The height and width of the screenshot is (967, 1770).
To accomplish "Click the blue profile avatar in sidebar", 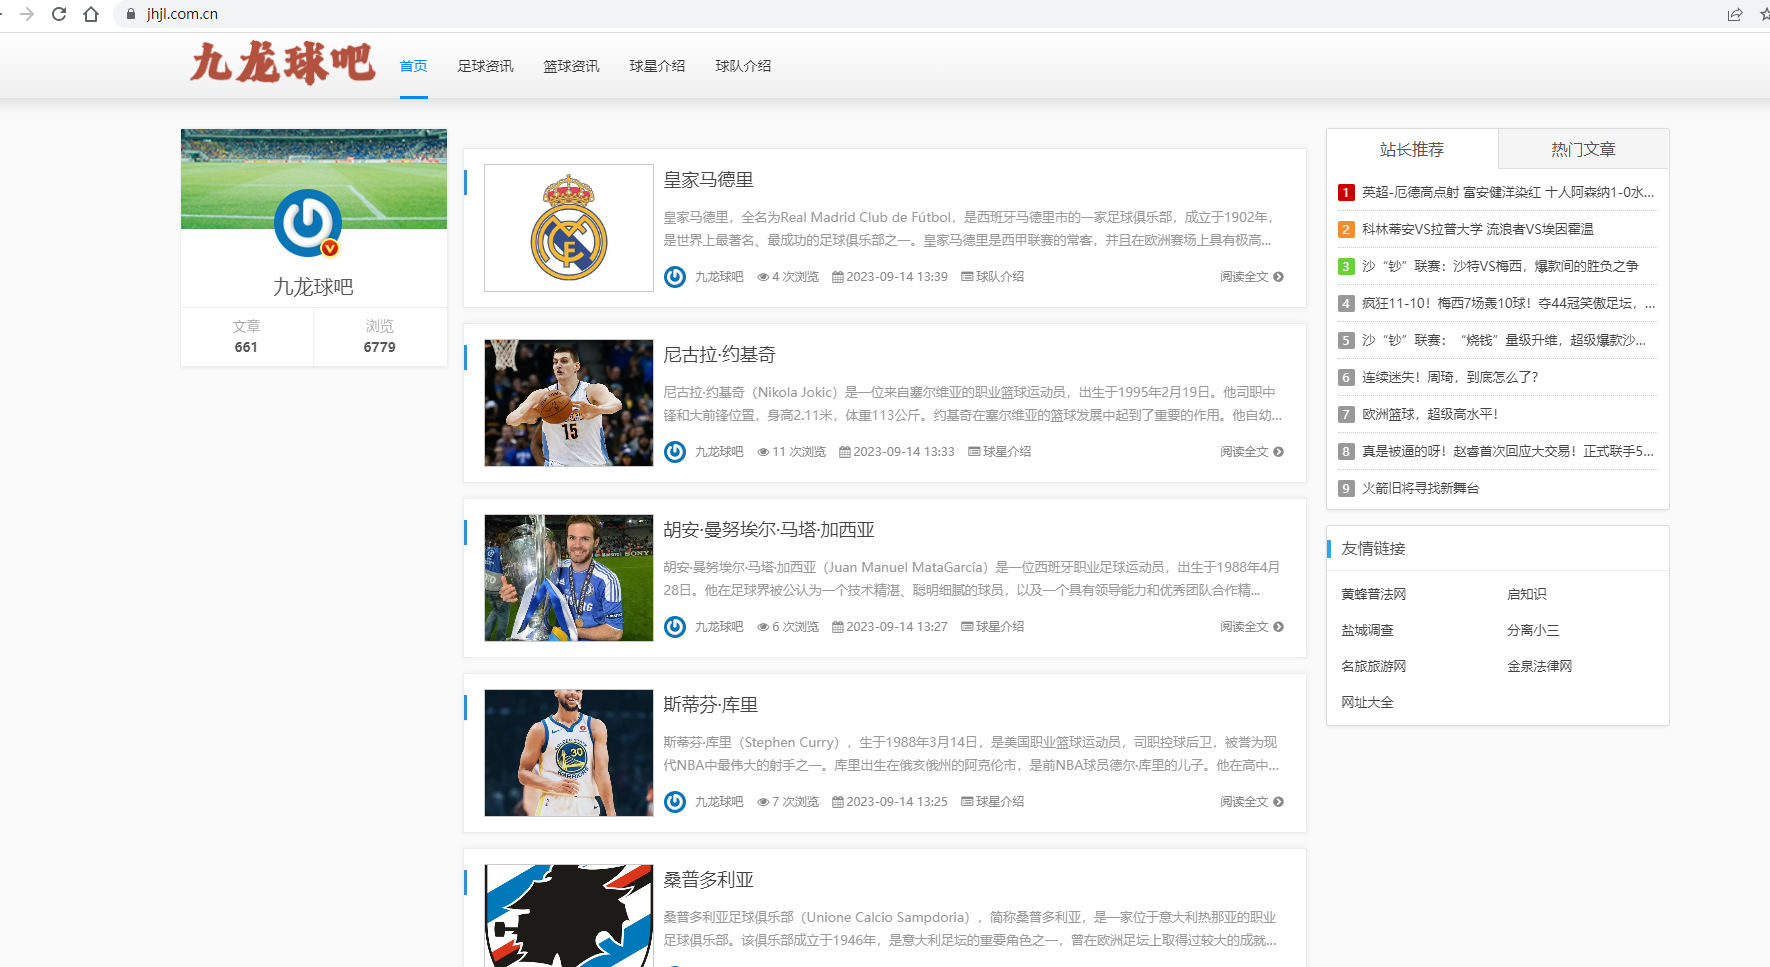I will [x=308, y=222].
